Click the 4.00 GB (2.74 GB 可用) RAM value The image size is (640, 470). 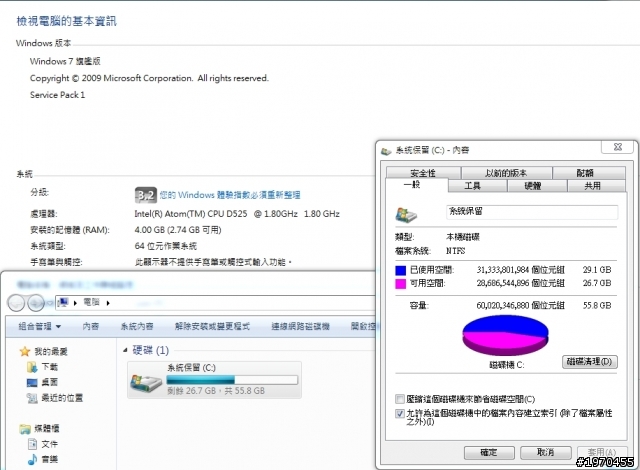178,230
